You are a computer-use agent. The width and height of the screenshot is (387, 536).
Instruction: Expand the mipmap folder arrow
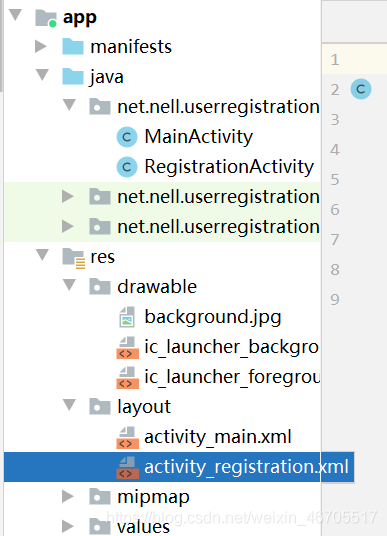(68, 497)
